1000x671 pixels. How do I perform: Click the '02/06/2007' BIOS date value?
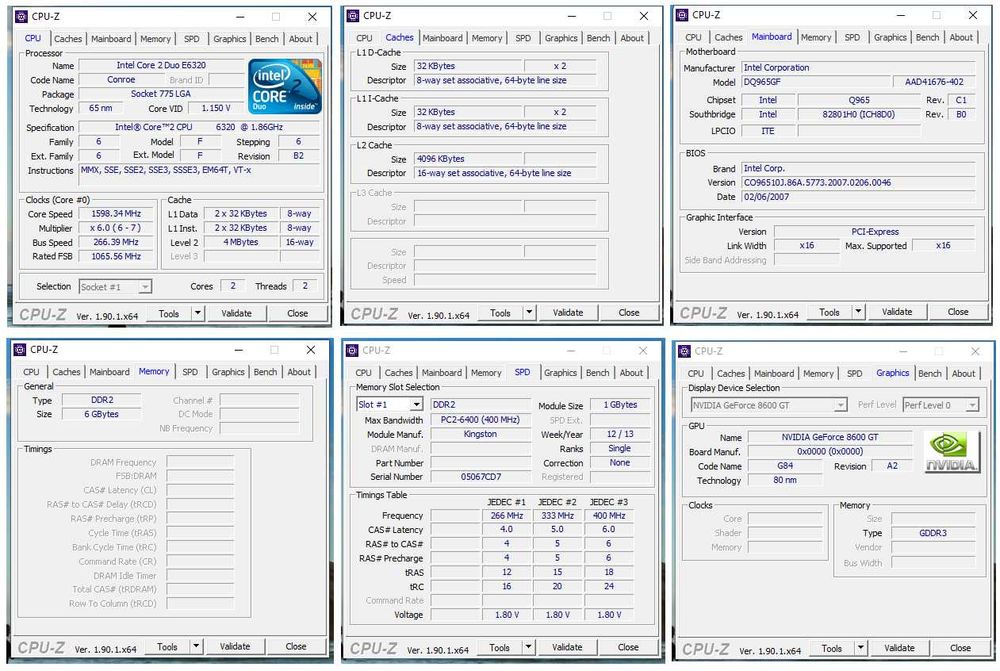(x=858, y=197)
